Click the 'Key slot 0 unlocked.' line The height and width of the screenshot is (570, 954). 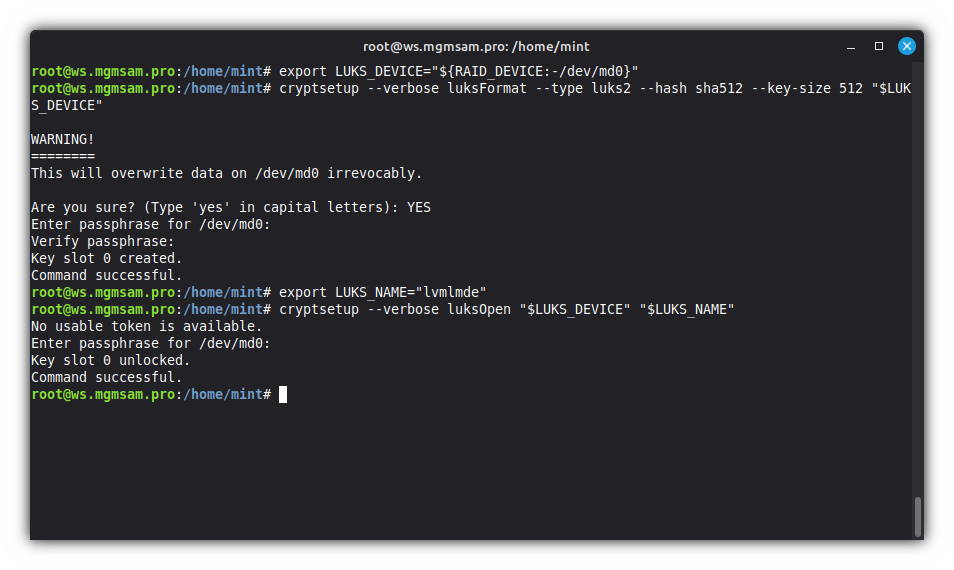click(110, 360)
